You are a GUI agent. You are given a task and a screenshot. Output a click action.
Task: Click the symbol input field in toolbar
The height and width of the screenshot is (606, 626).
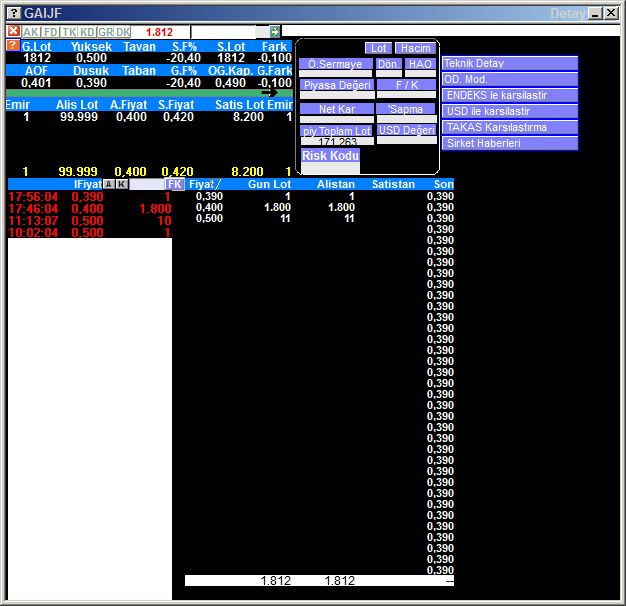pyautogui.click(x=228, y=32)
